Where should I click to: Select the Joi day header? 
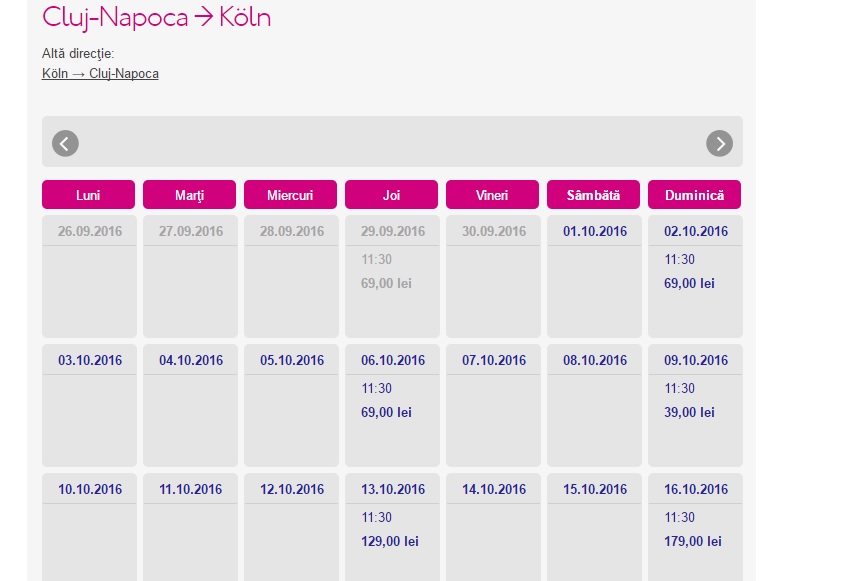(391, 195)
